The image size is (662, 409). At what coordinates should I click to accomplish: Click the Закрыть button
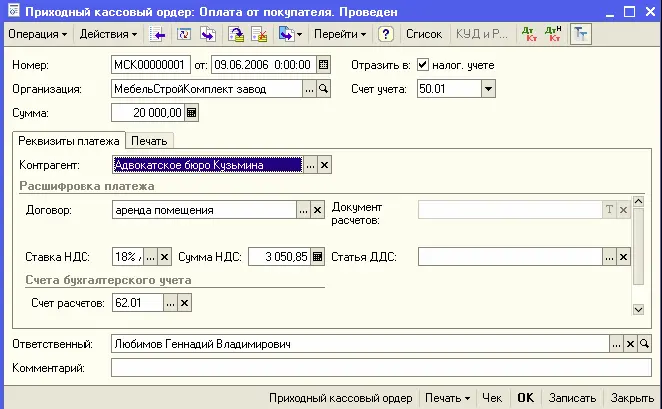[x=632, y=398]
